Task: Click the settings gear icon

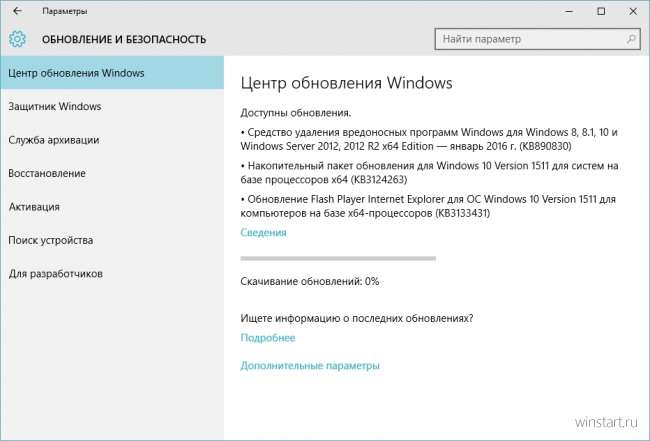Action: click(x=17, y=39)
